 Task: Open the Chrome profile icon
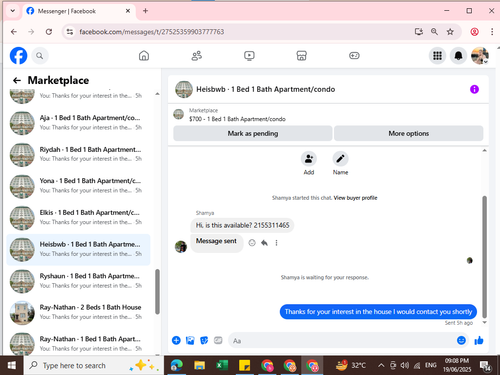475,32
